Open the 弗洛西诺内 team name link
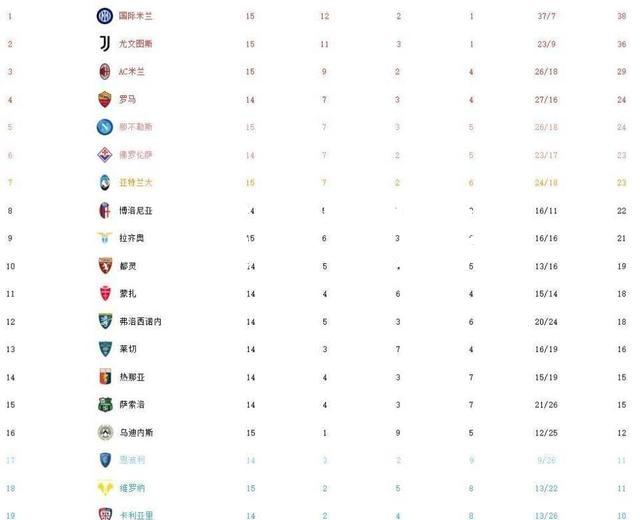Viewport: 640px width, 520px height. click(x=140, y=322)
